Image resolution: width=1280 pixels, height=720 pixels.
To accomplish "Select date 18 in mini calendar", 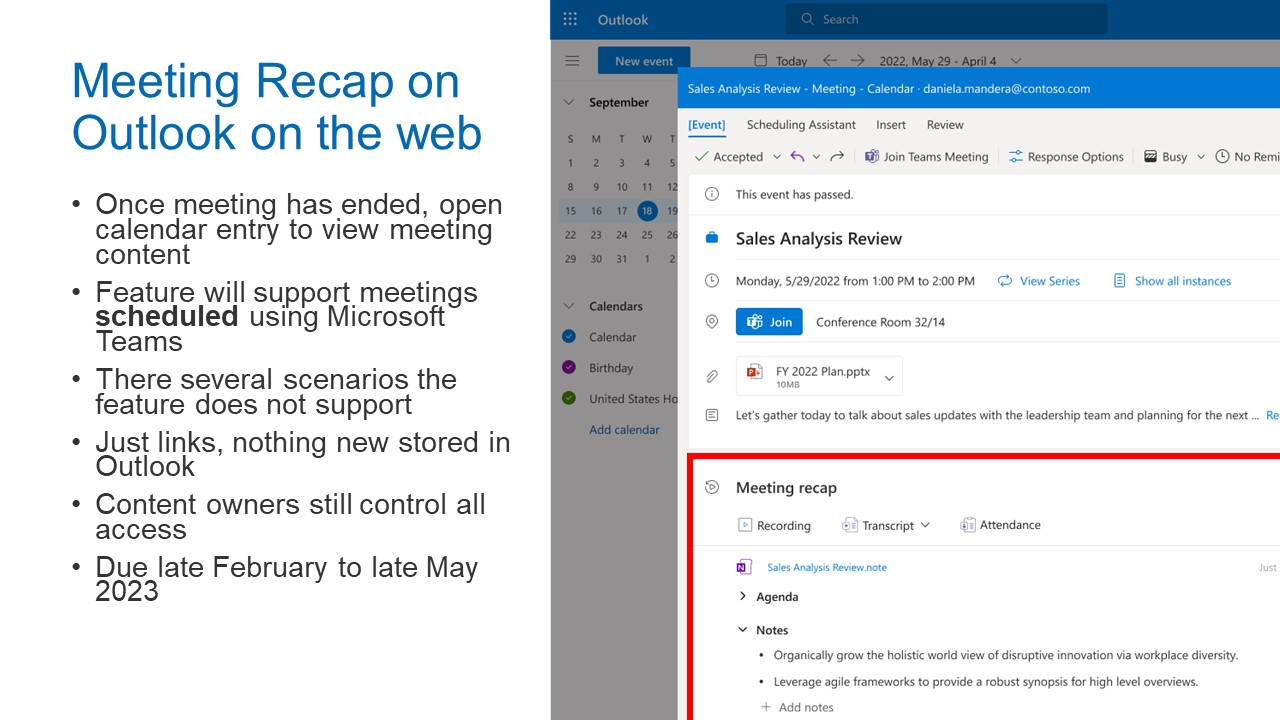I will (x=647, y=211).
